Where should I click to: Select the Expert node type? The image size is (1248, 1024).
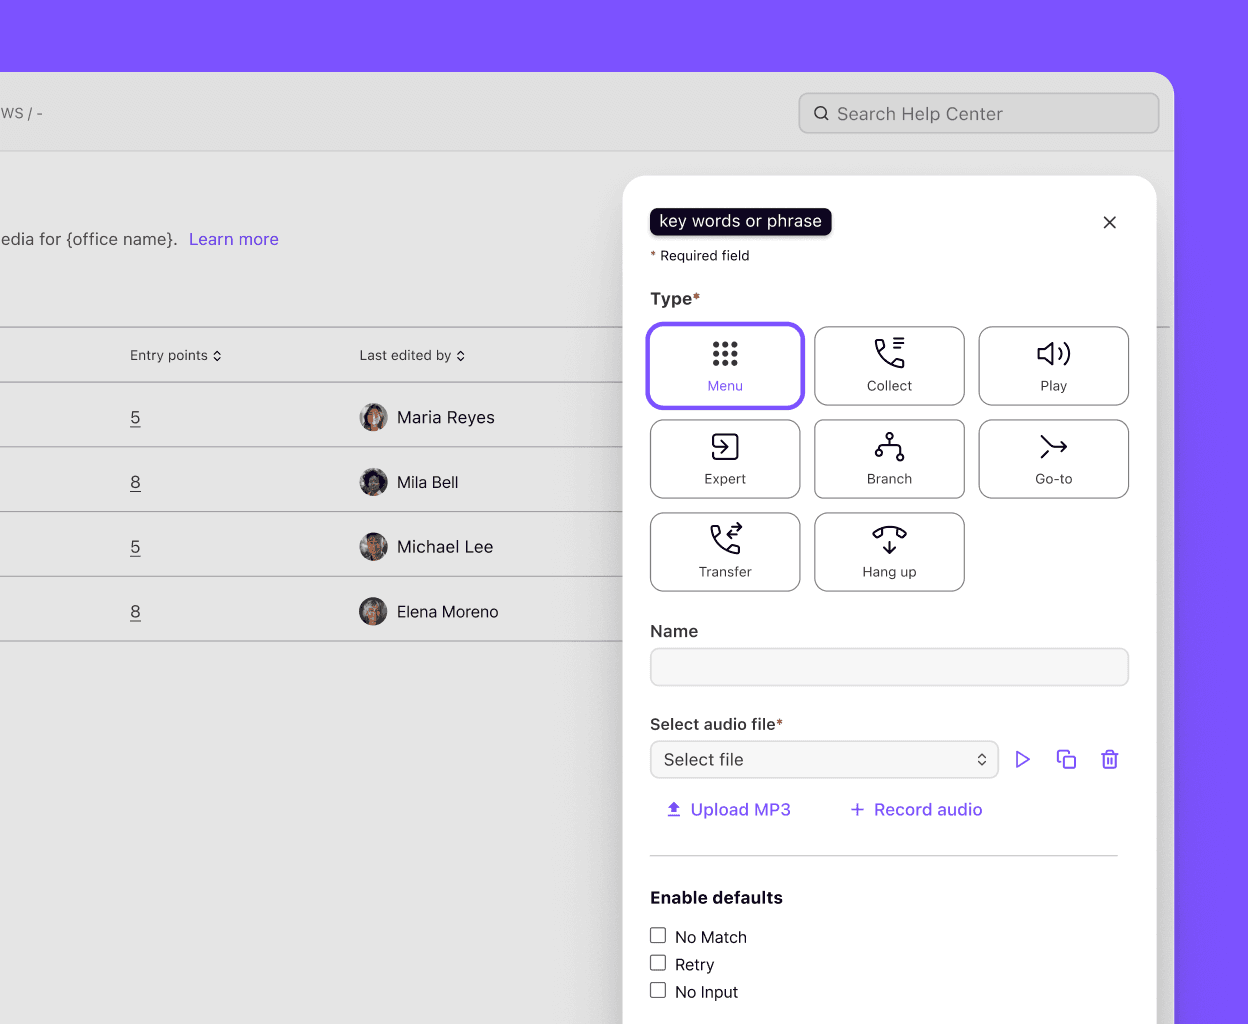click(x=725, y=459)
